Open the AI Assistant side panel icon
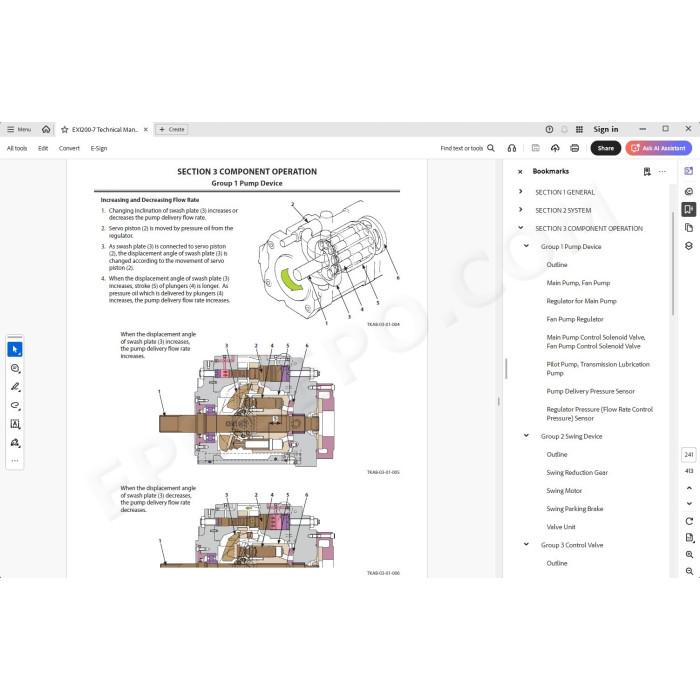 (x=688, y=171)
